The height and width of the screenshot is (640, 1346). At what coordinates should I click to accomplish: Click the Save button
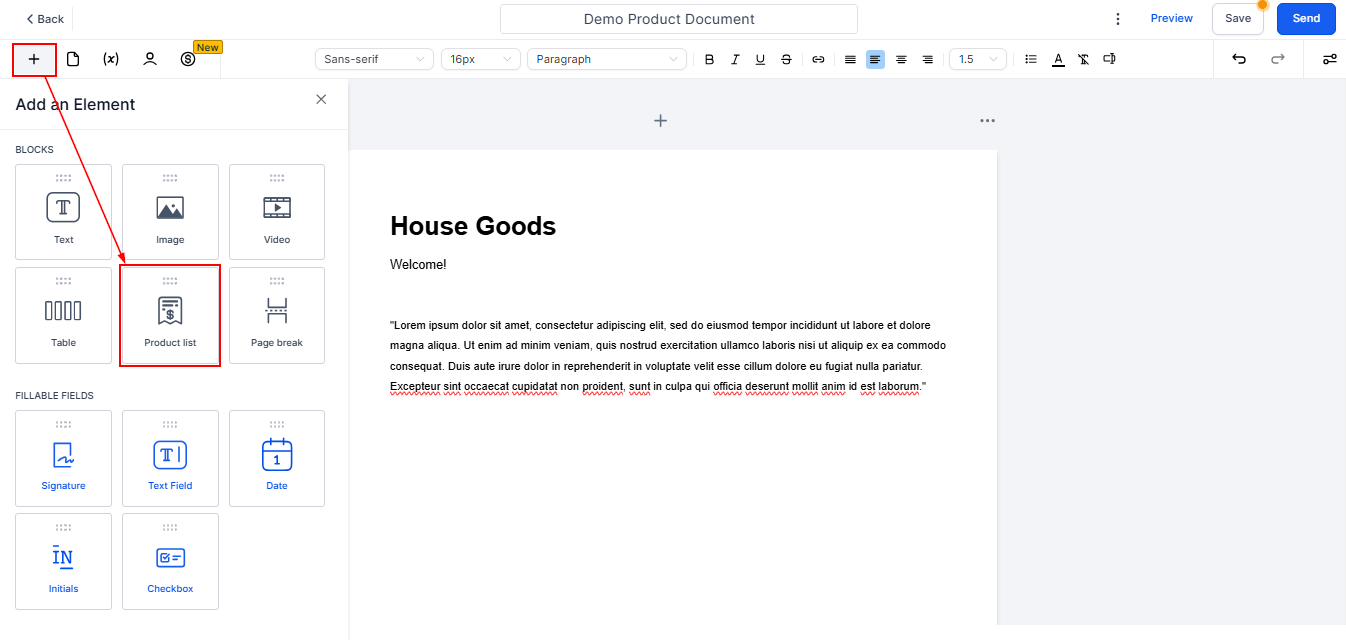(x=1238, y=18)
